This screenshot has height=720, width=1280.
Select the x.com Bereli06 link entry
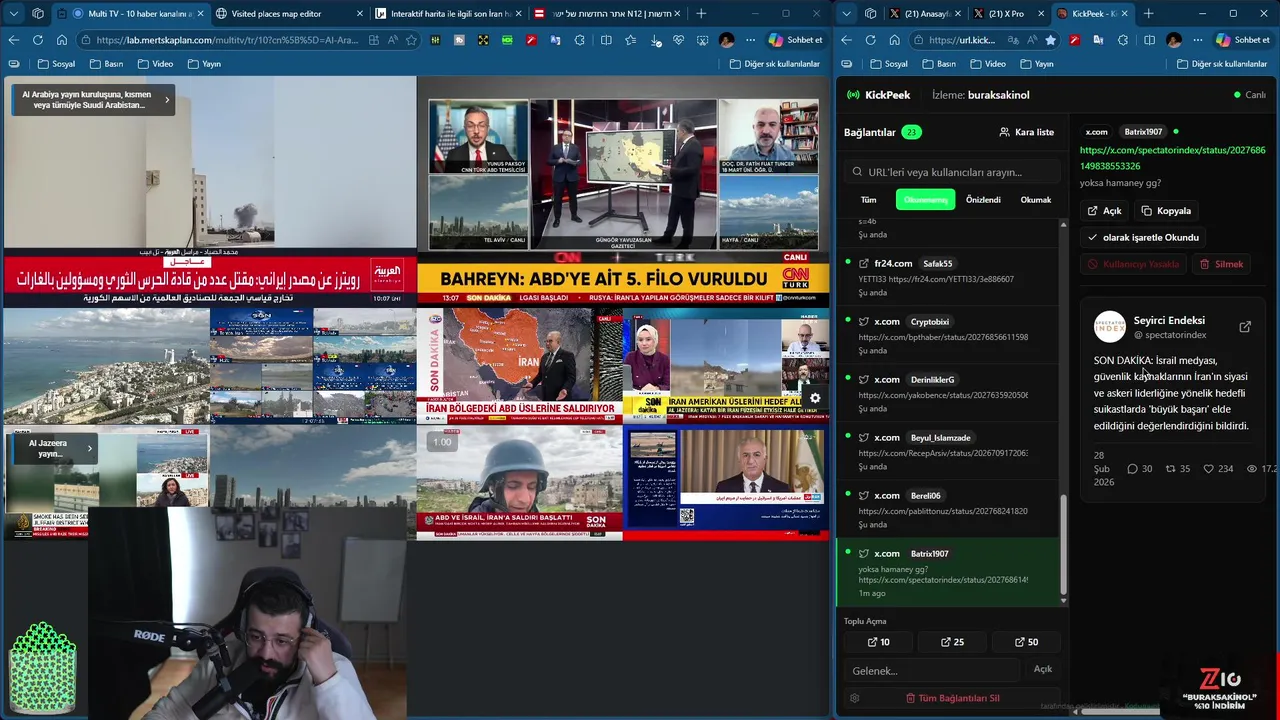pyautogui.click(x=947, y=509)
